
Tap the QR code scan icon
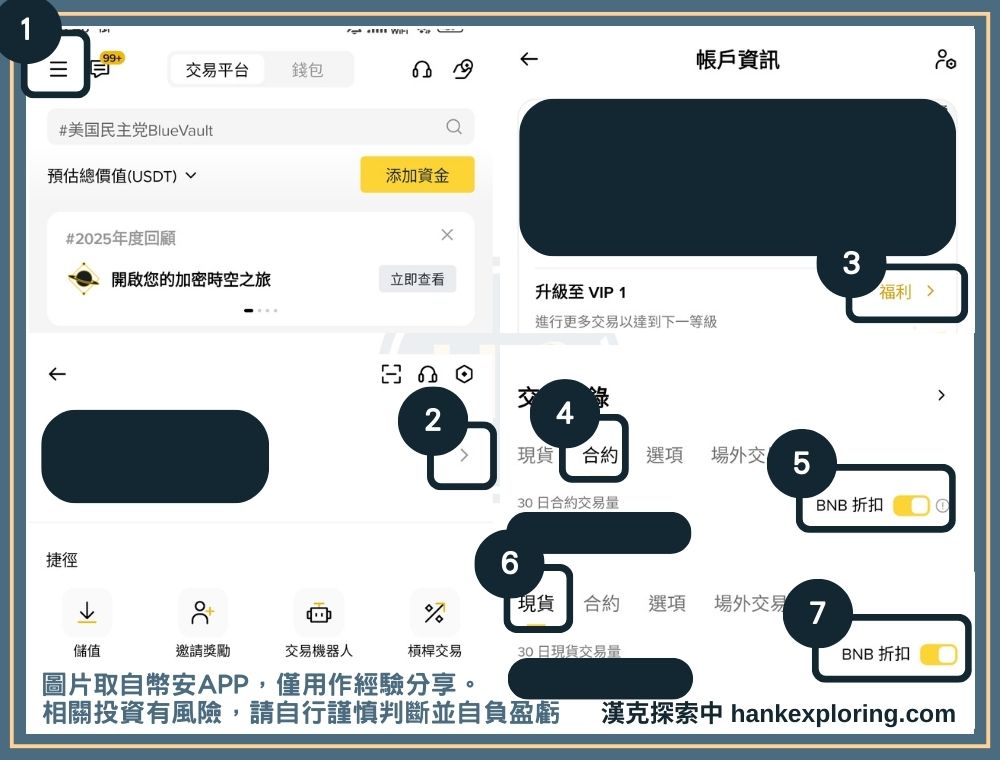pyautogui.click(x=392, y=374)
